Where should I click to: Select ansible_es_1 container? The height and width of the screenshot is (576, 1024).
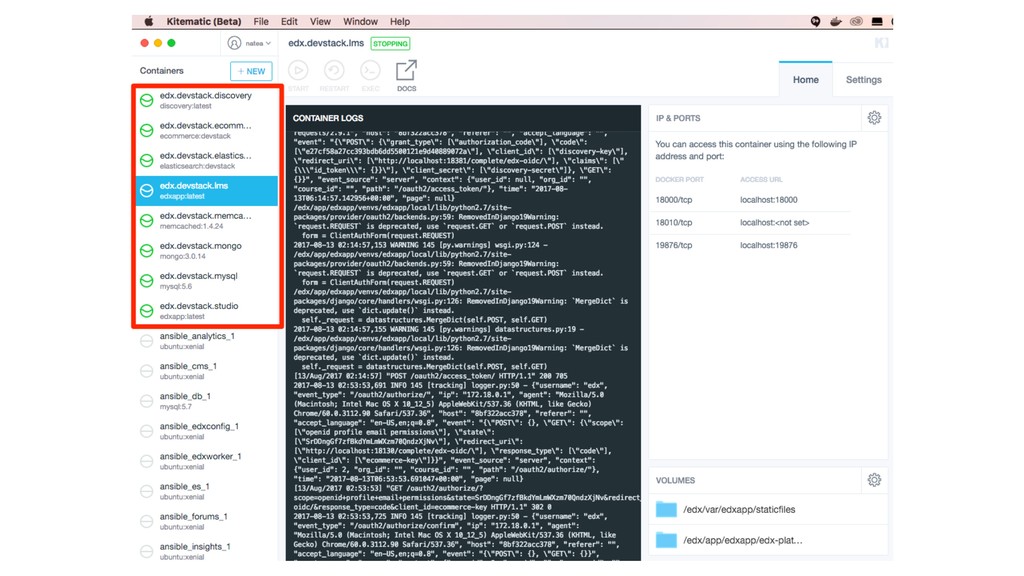(x=207, y=491)
